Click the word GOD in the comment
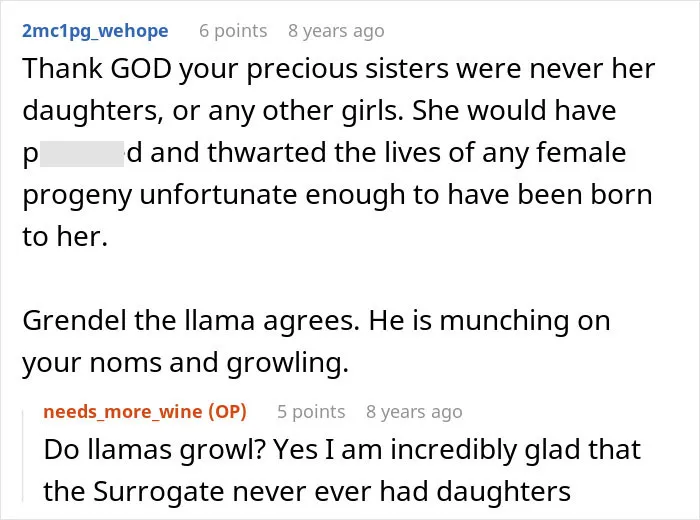 (x=141, y=69)
